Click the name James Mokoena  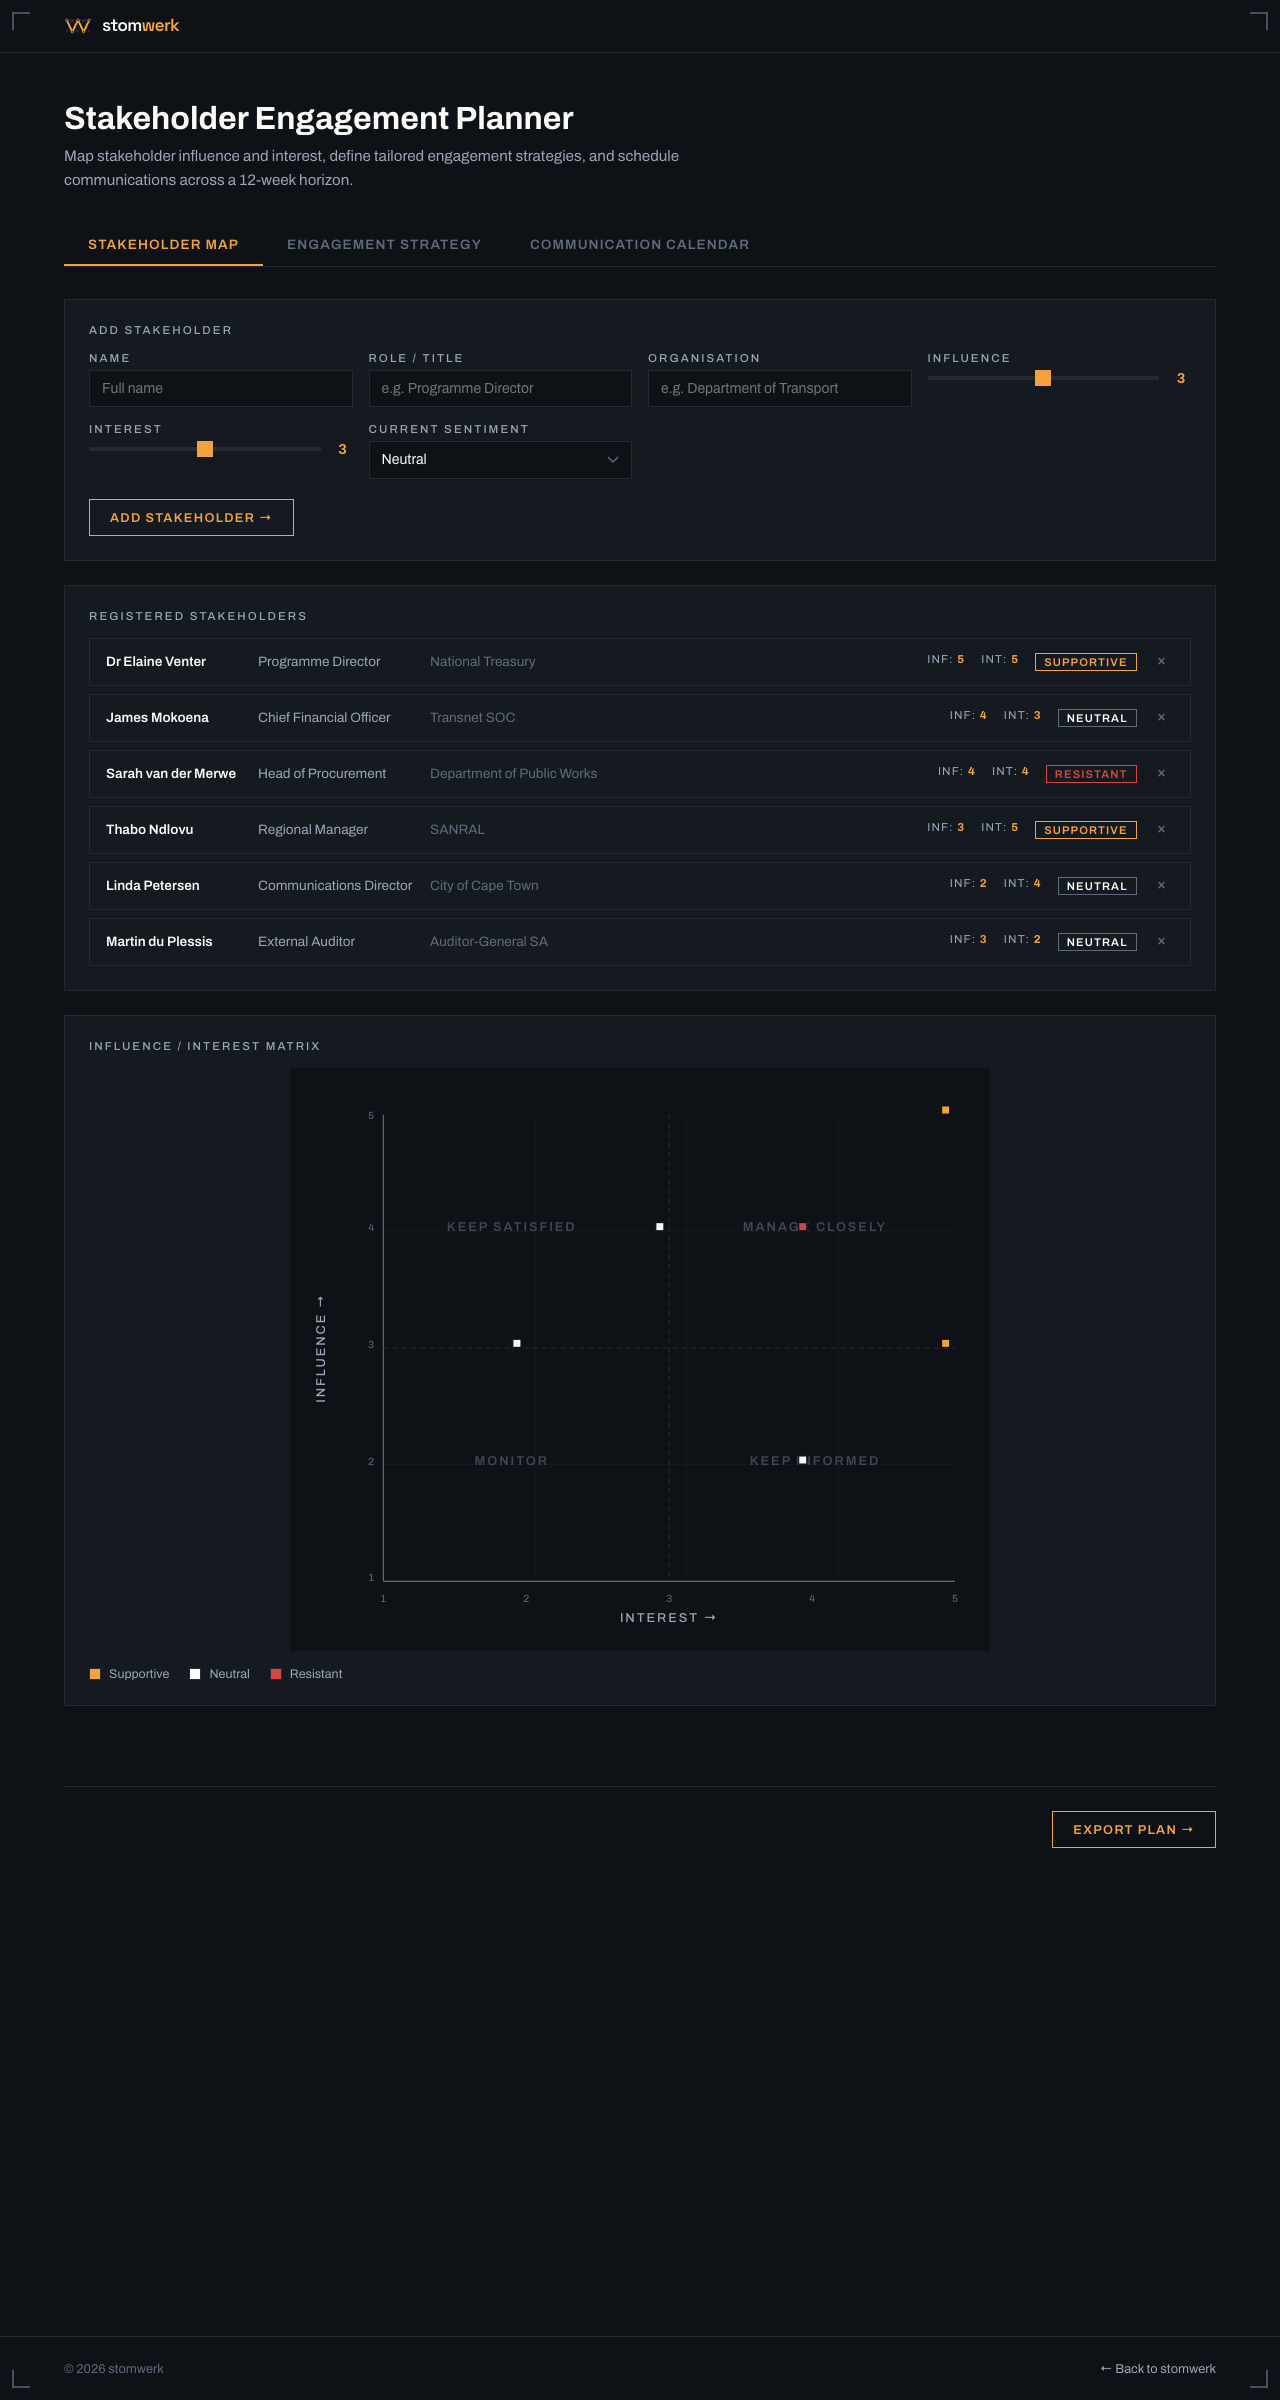(x=157, y=718)
